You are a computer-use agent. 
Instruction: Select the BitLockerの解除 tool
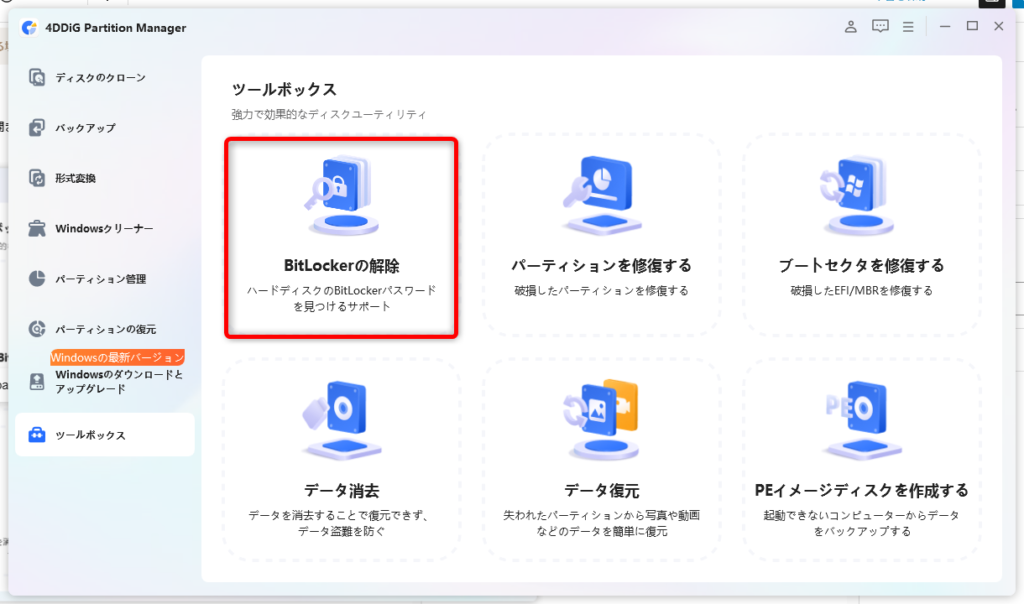coord(341,235)
